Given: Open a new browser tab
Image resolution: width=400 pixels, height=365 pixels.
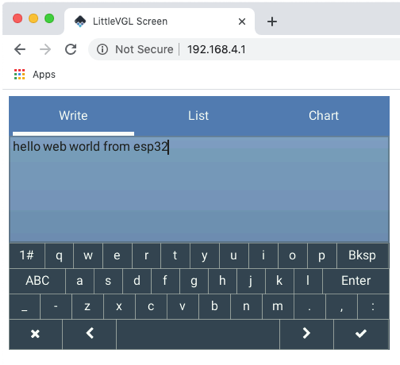Looking at the screenshot, I should [x=272, y=22].
